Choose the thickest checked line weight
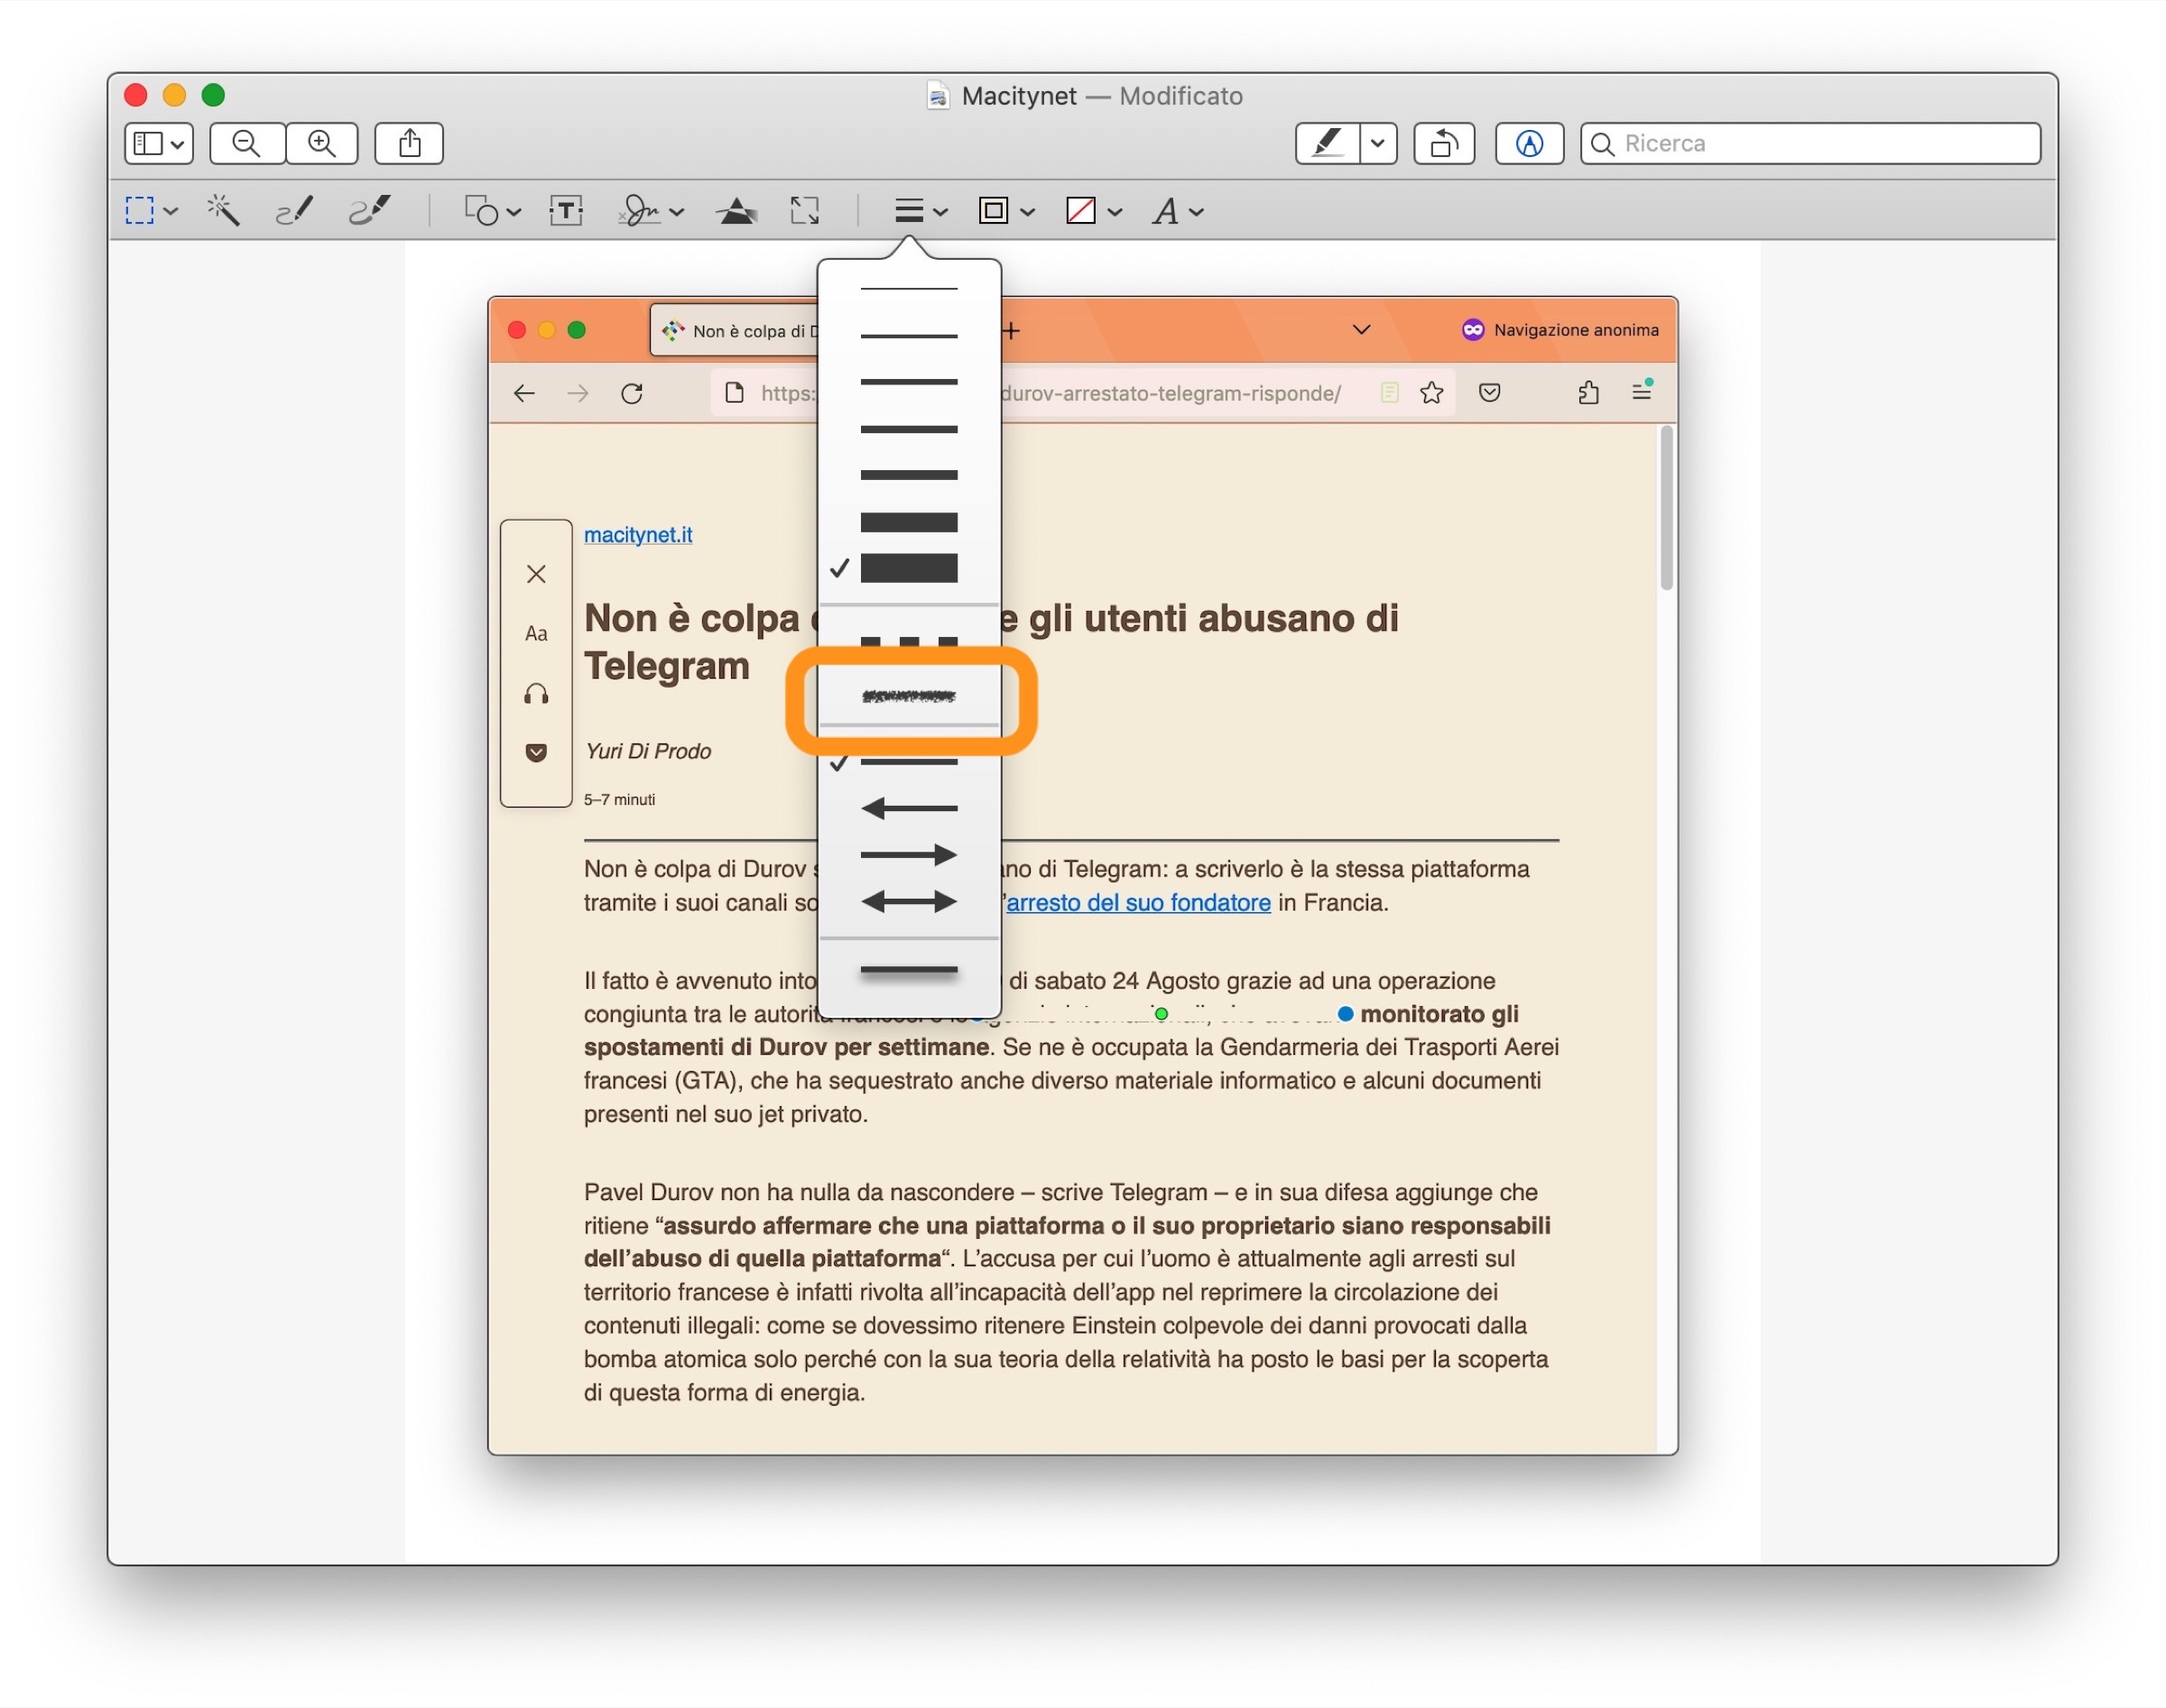This screenshot has height=1708, width=2166. 908,568
